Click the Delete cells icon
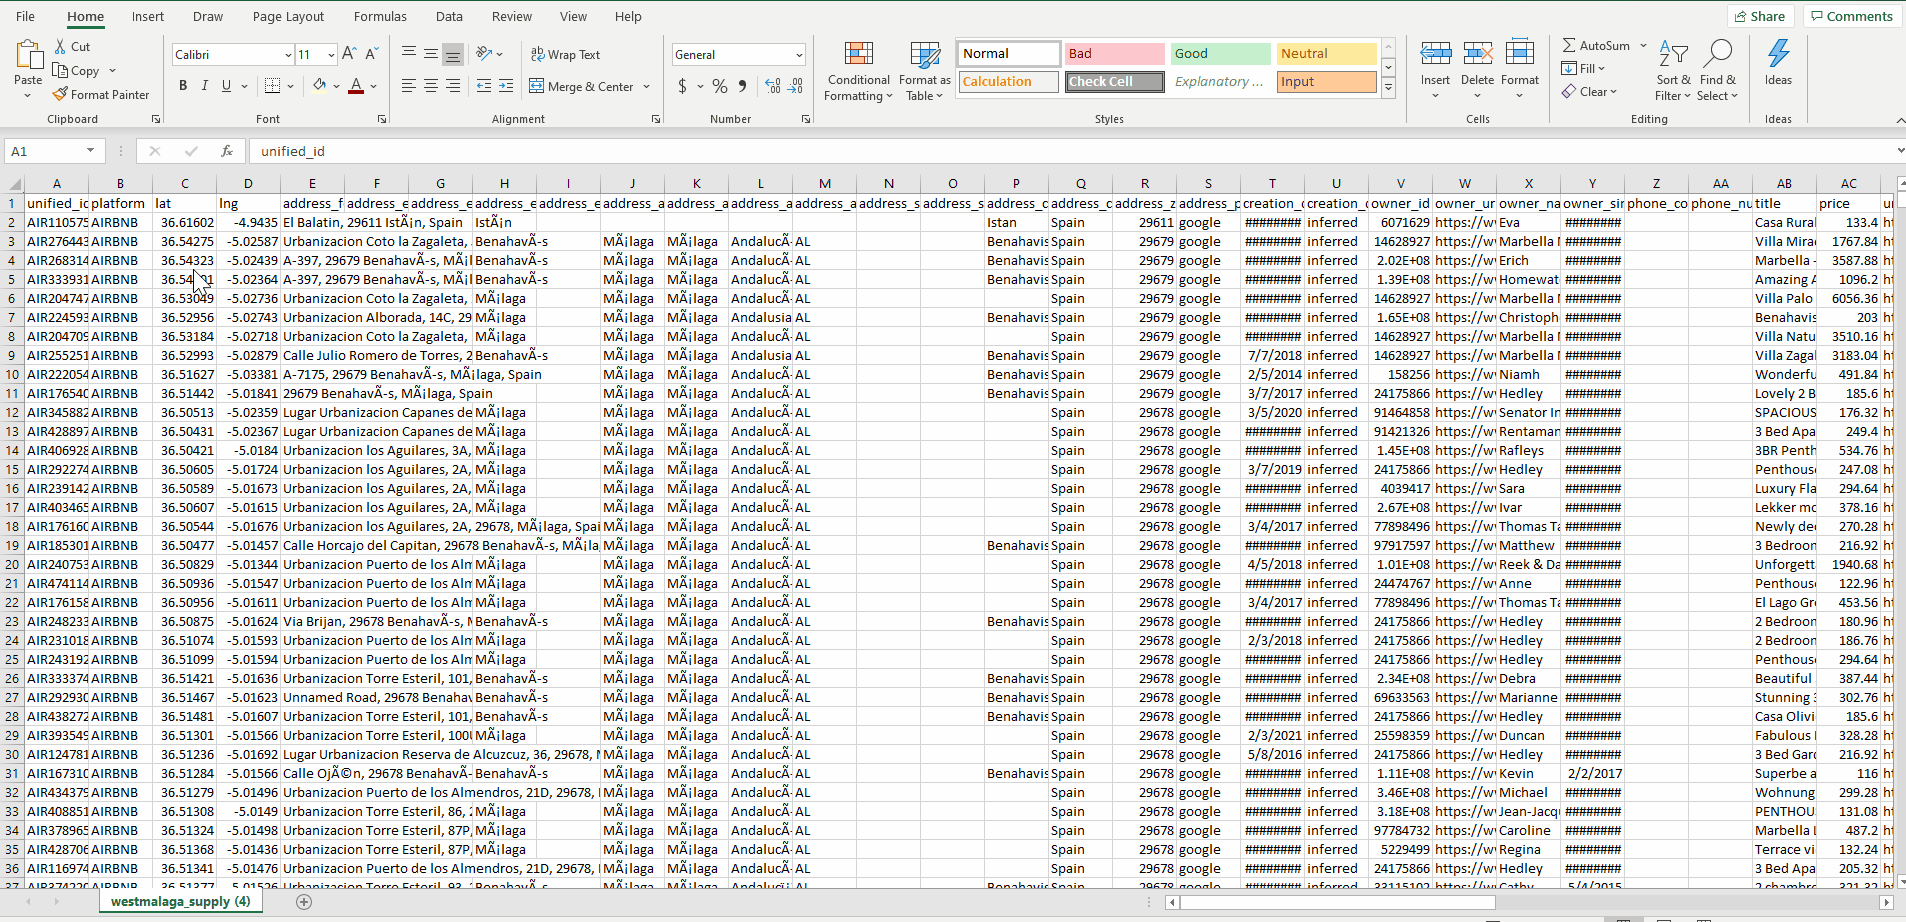Screen dimensions: 1906x922 click(1477, 53)
